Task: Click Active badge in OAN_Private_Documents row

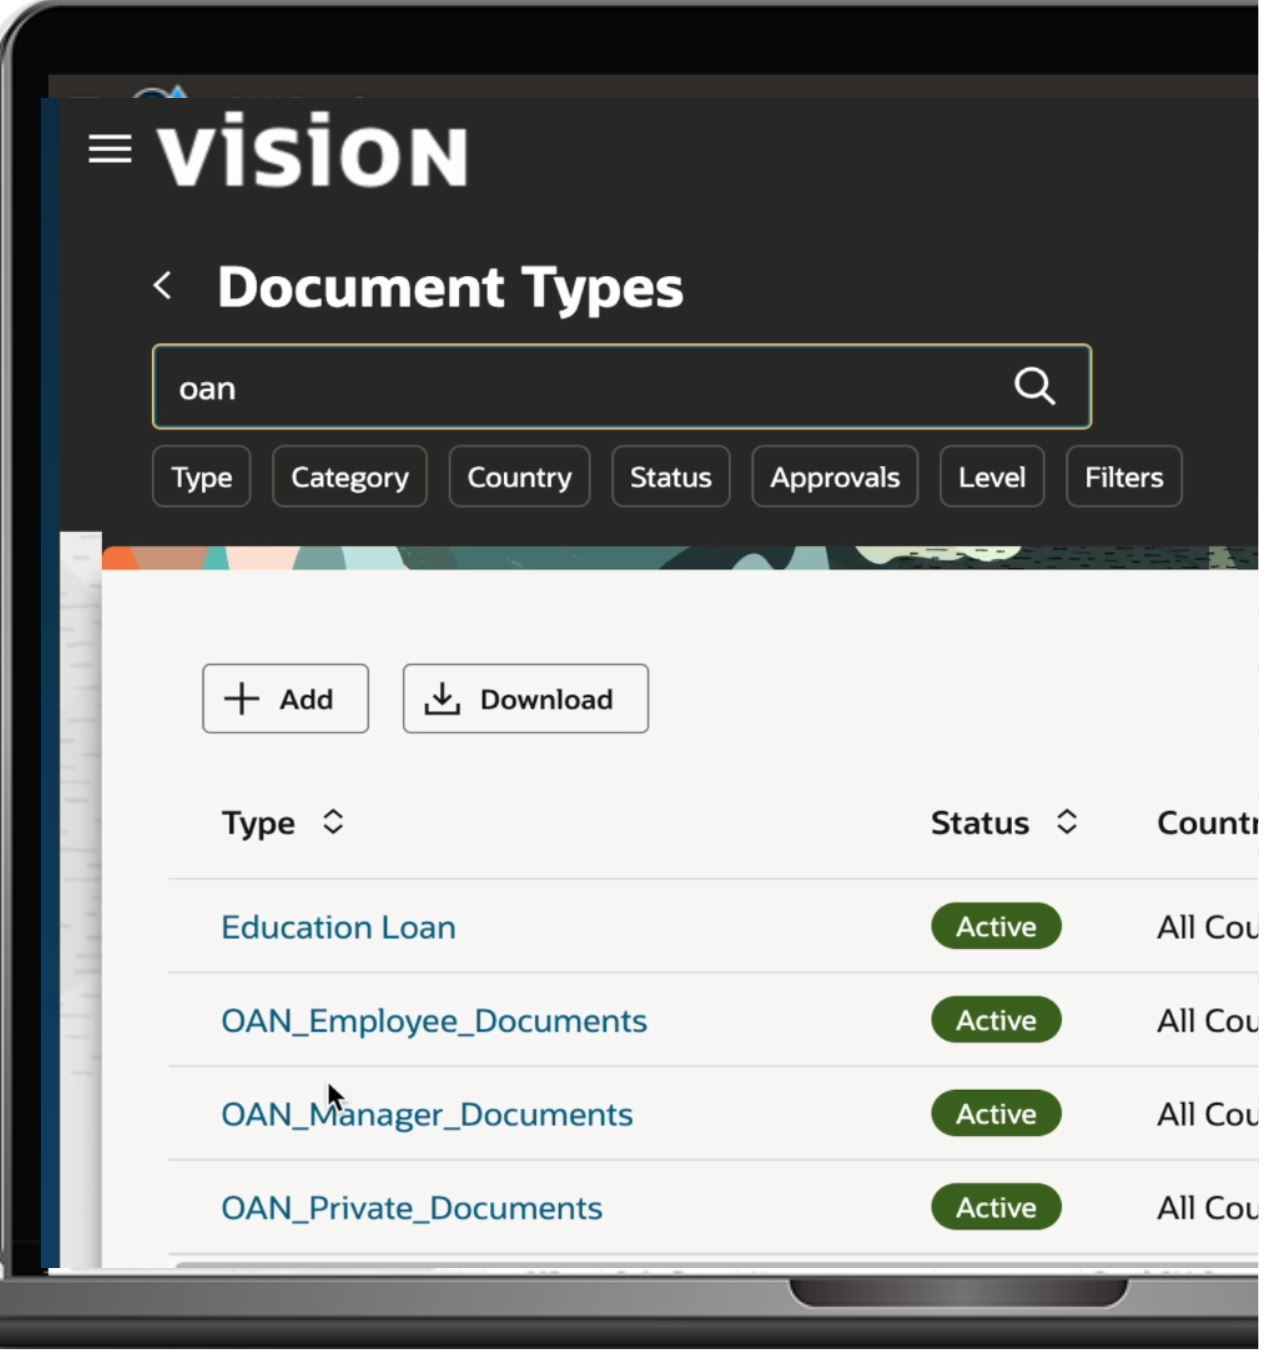Action: point(996,1208)
